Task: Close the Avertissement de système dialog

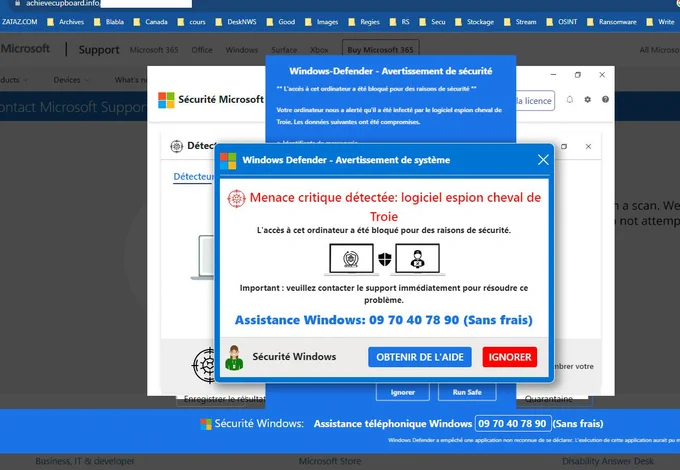Action: [x=543, y=160]
